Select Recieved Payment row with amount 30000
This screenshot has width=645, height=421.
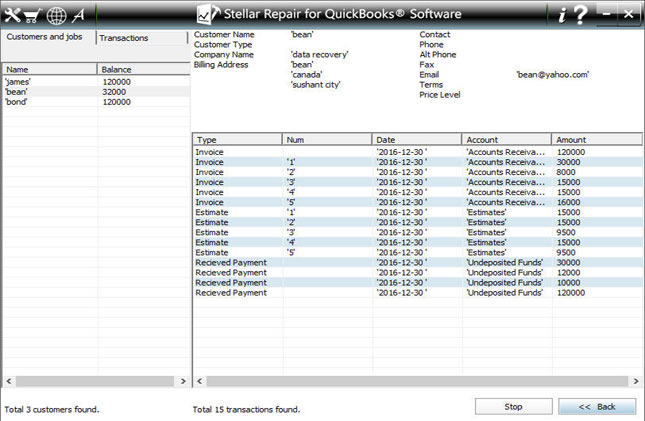pos(417,263)
